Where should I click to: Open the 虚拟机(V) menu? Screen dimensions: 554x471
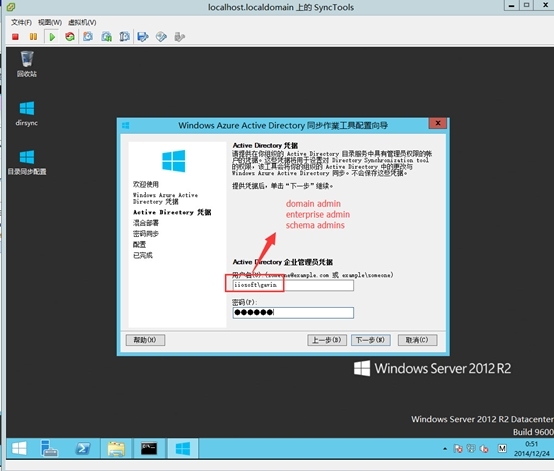(x=82, y=22)
